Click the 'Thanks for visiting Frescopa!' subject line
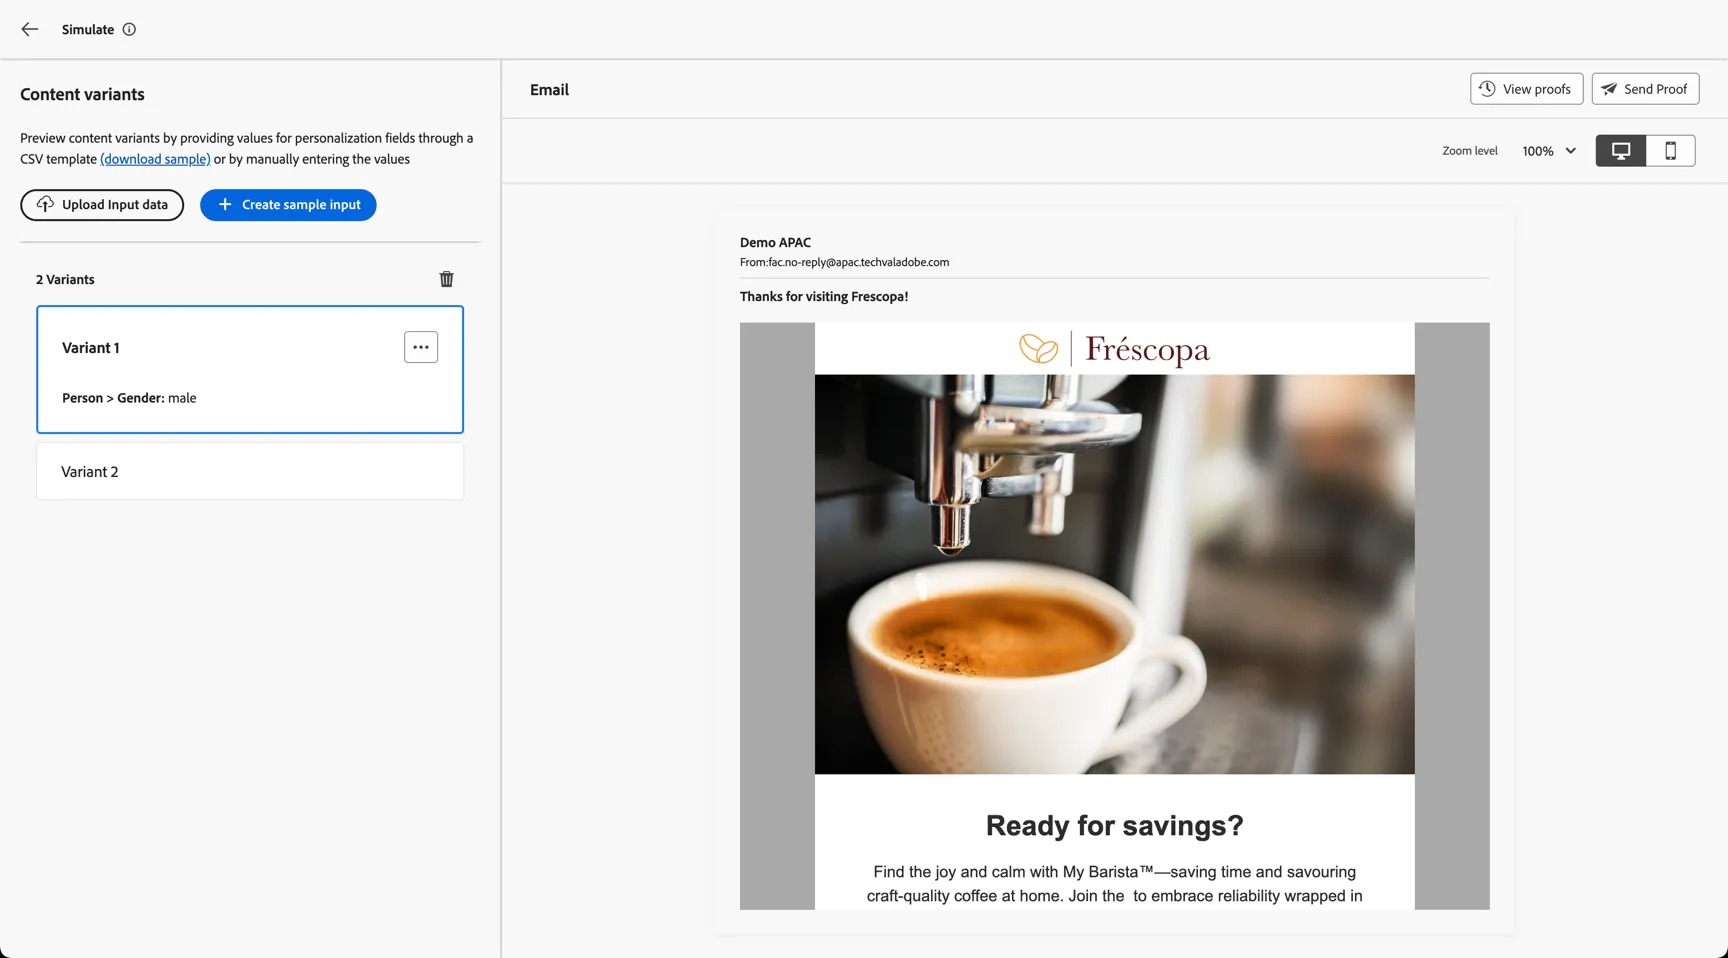The height and width of the screenshot is (958, 1728). 824,297
